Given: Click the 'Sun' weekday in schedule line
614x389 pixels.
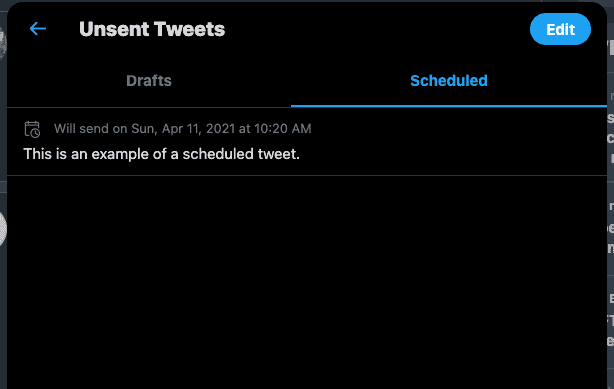Looking at the screenshot, I should [142, 128].
